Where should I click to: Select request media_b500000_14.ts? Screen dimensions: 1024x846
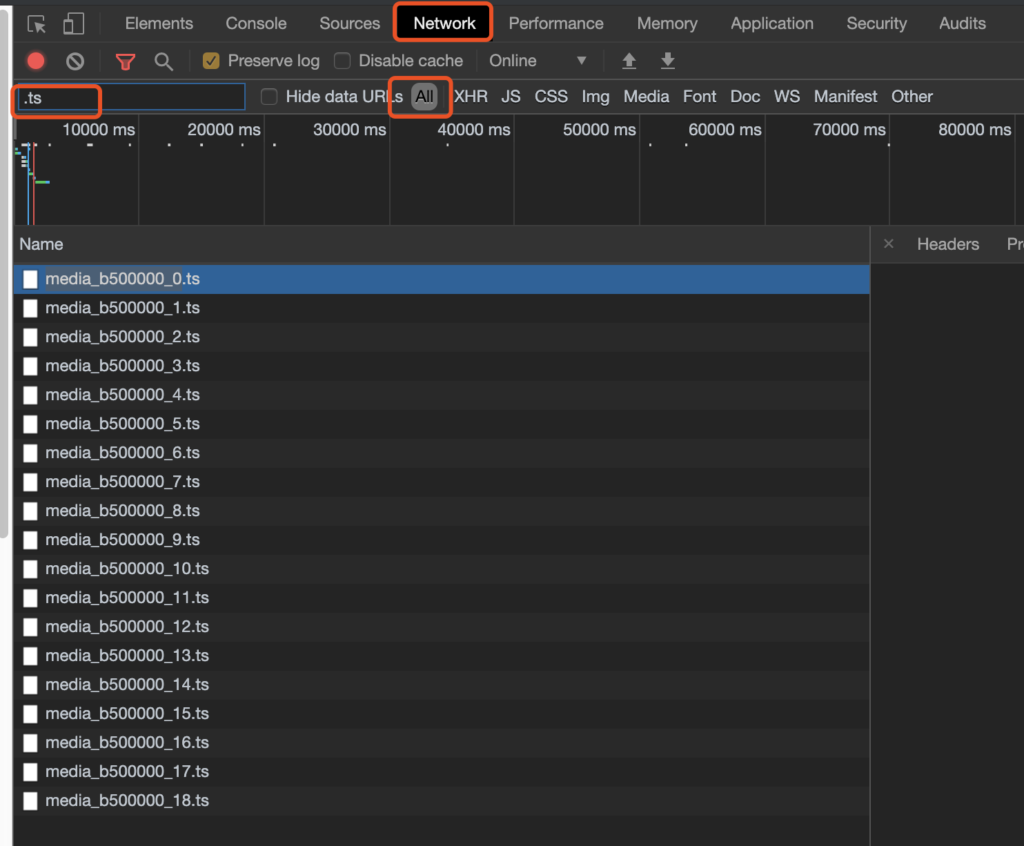click(x=441, y=685)
